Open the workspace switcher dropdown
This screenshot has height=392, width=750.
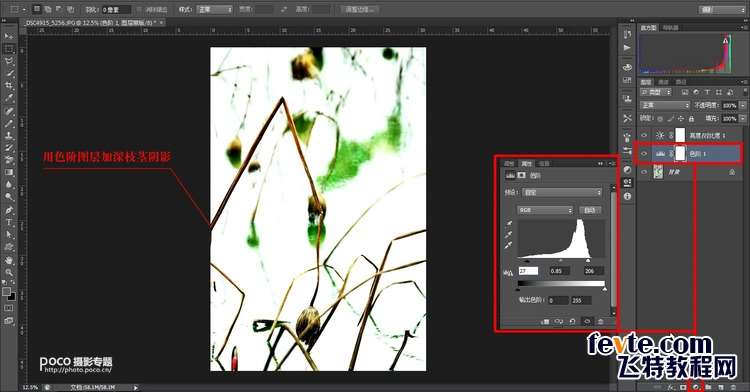722,9
